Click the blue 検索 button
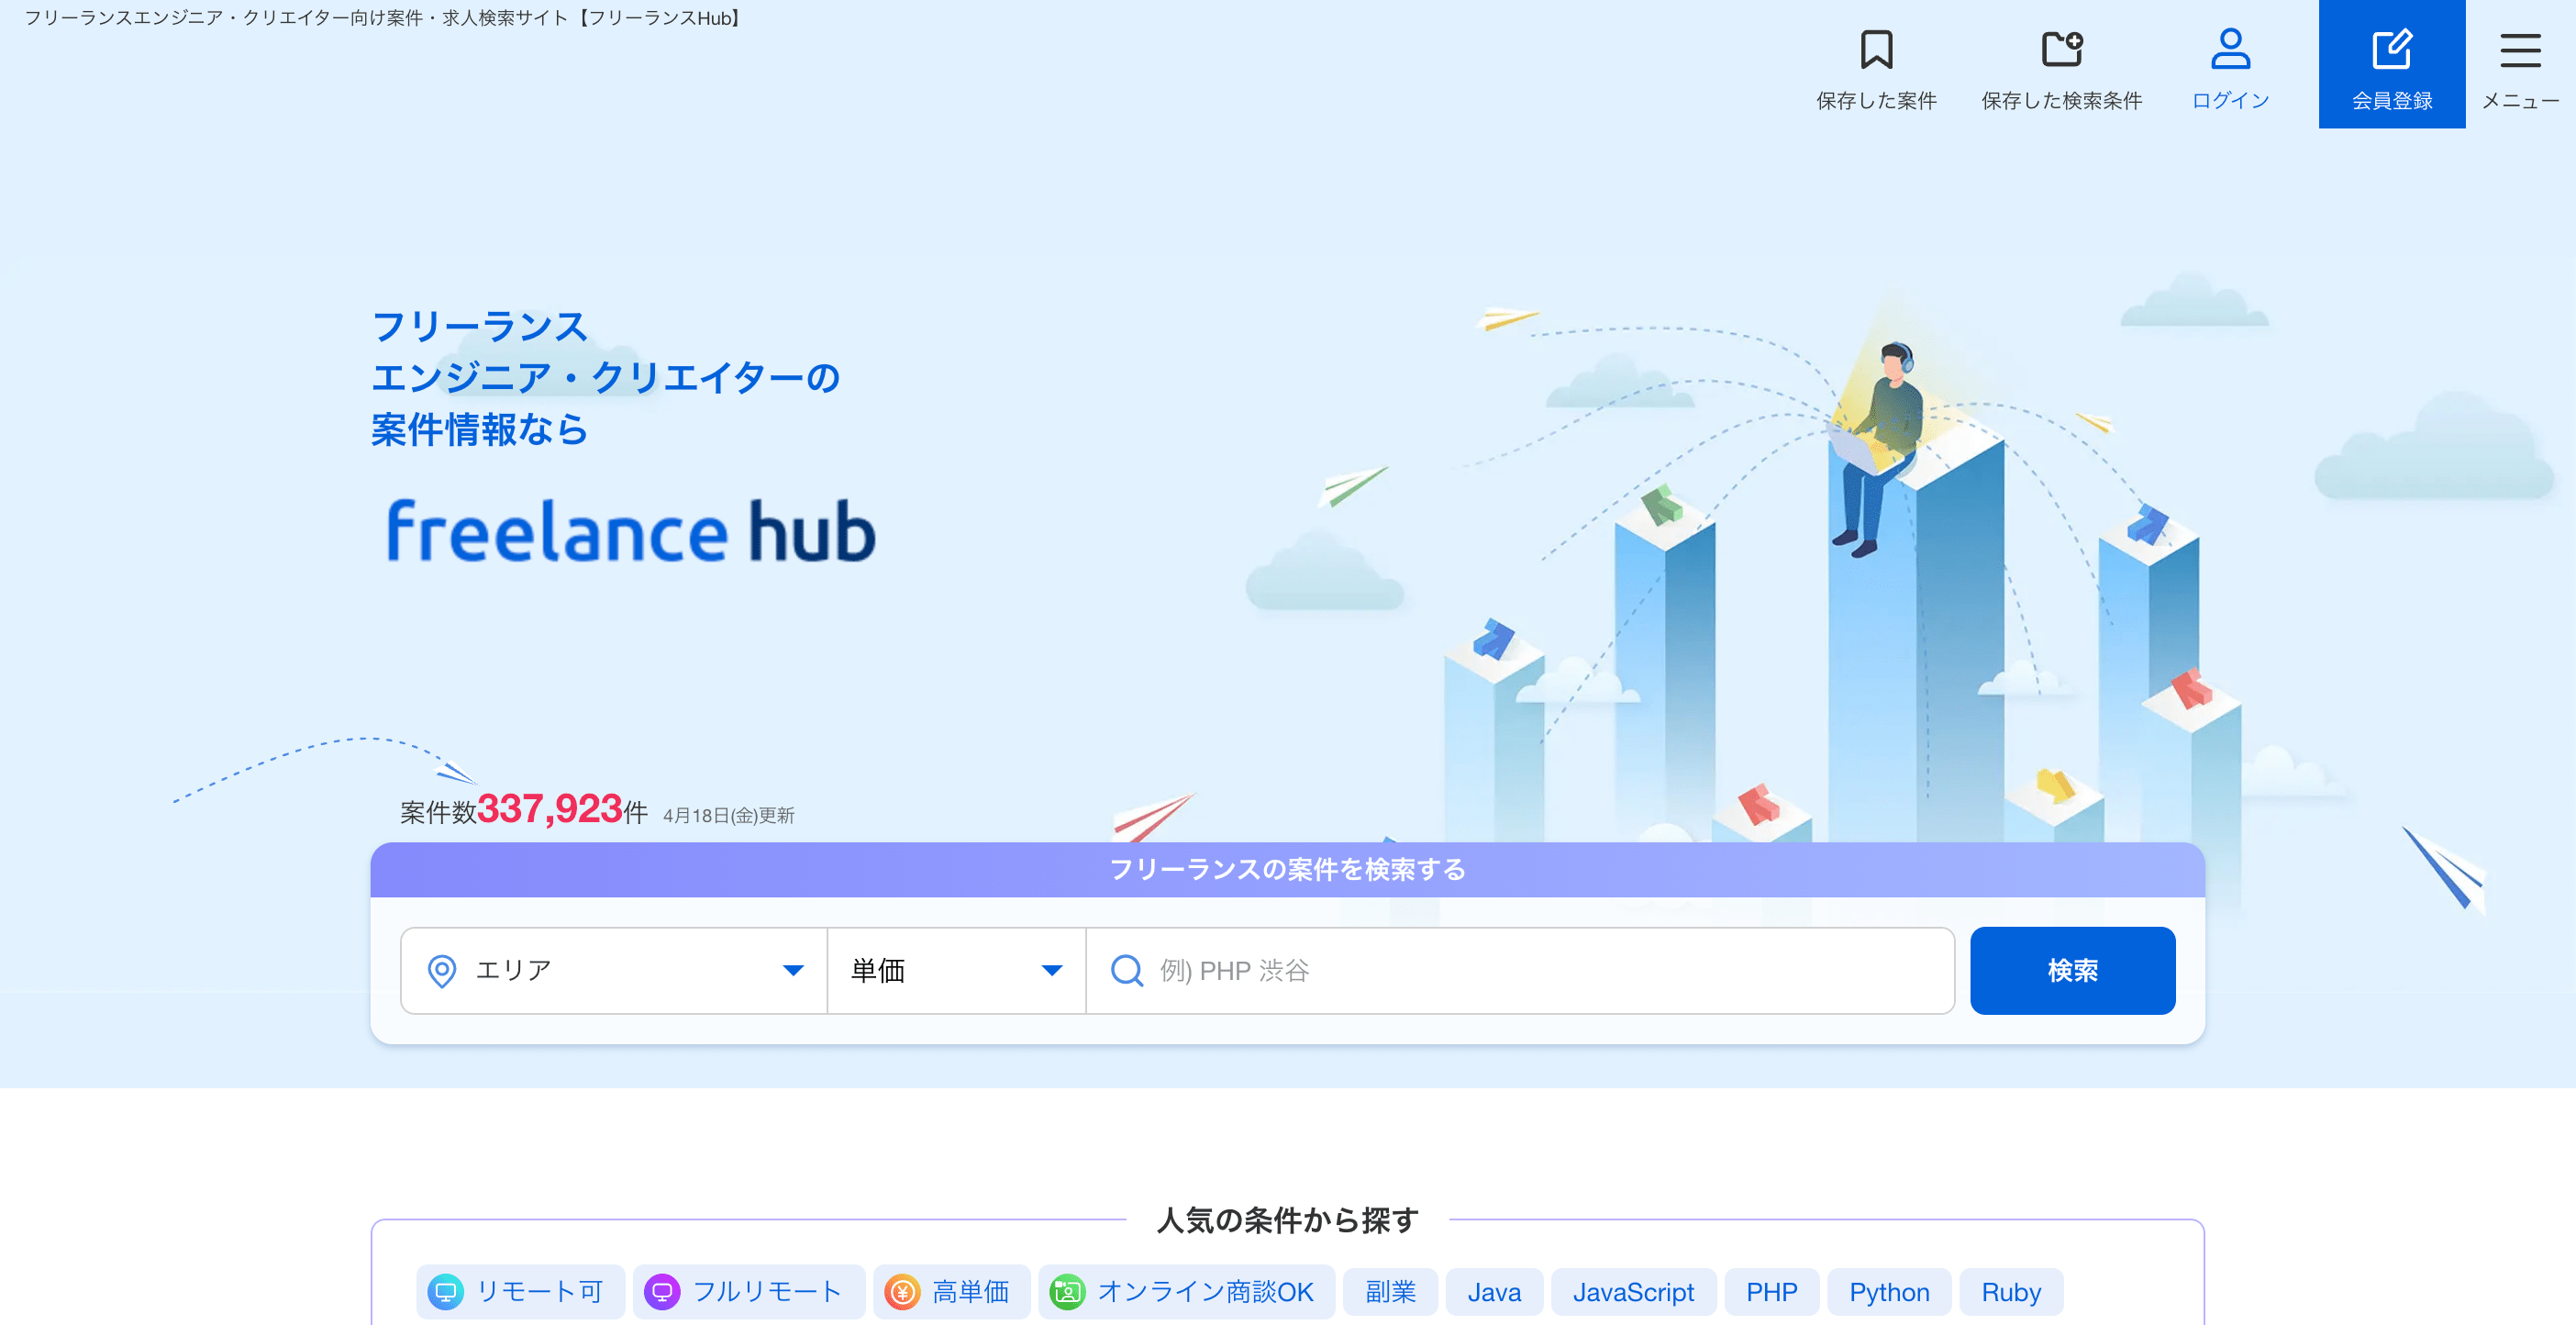The width and height of the screenshot is (2576, 1325). click(2072, 970)
